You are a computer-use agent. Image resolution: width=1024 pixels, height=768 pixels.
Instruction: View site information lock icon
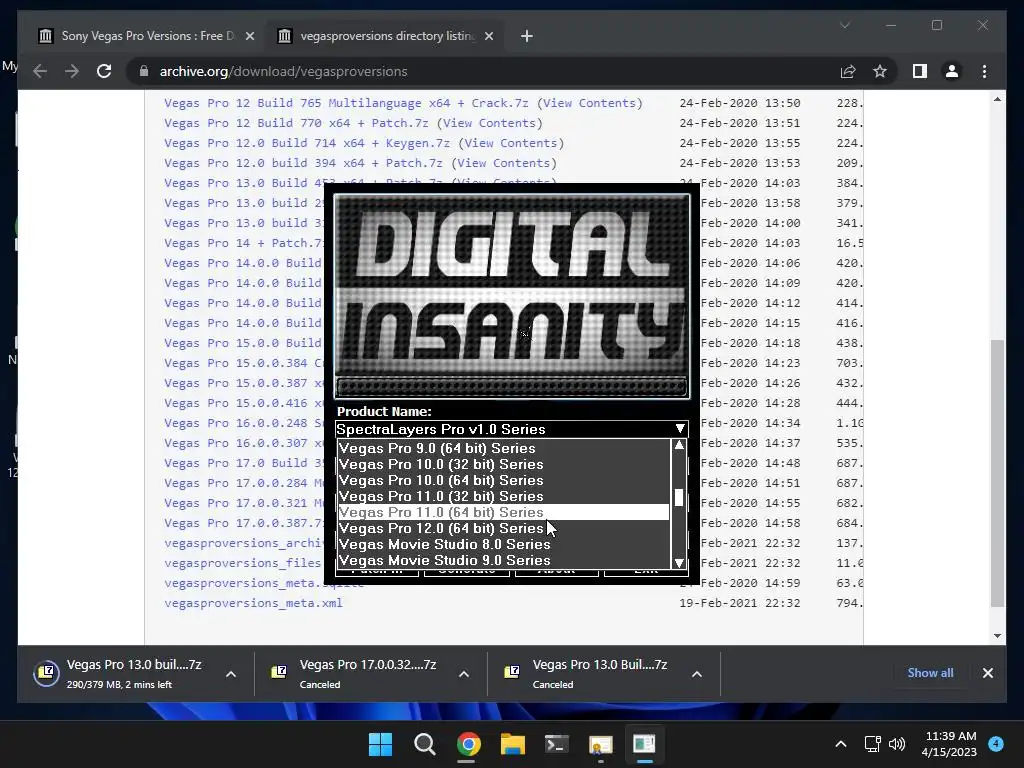pyautogui.click(x=144, y=71)
